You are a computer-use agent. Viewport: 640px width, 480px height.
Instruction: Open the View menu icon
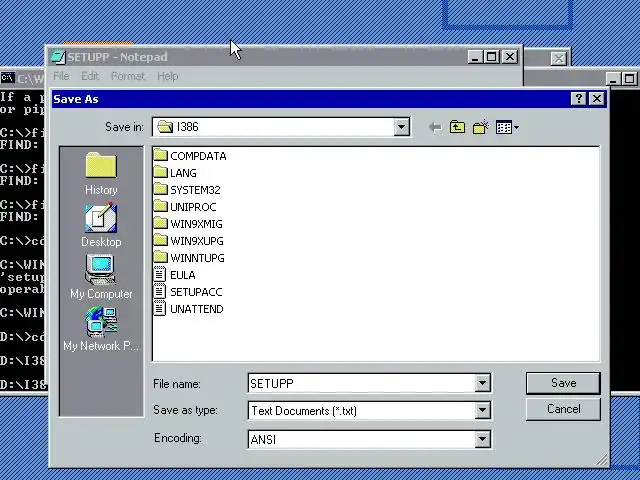pos(507,127)
